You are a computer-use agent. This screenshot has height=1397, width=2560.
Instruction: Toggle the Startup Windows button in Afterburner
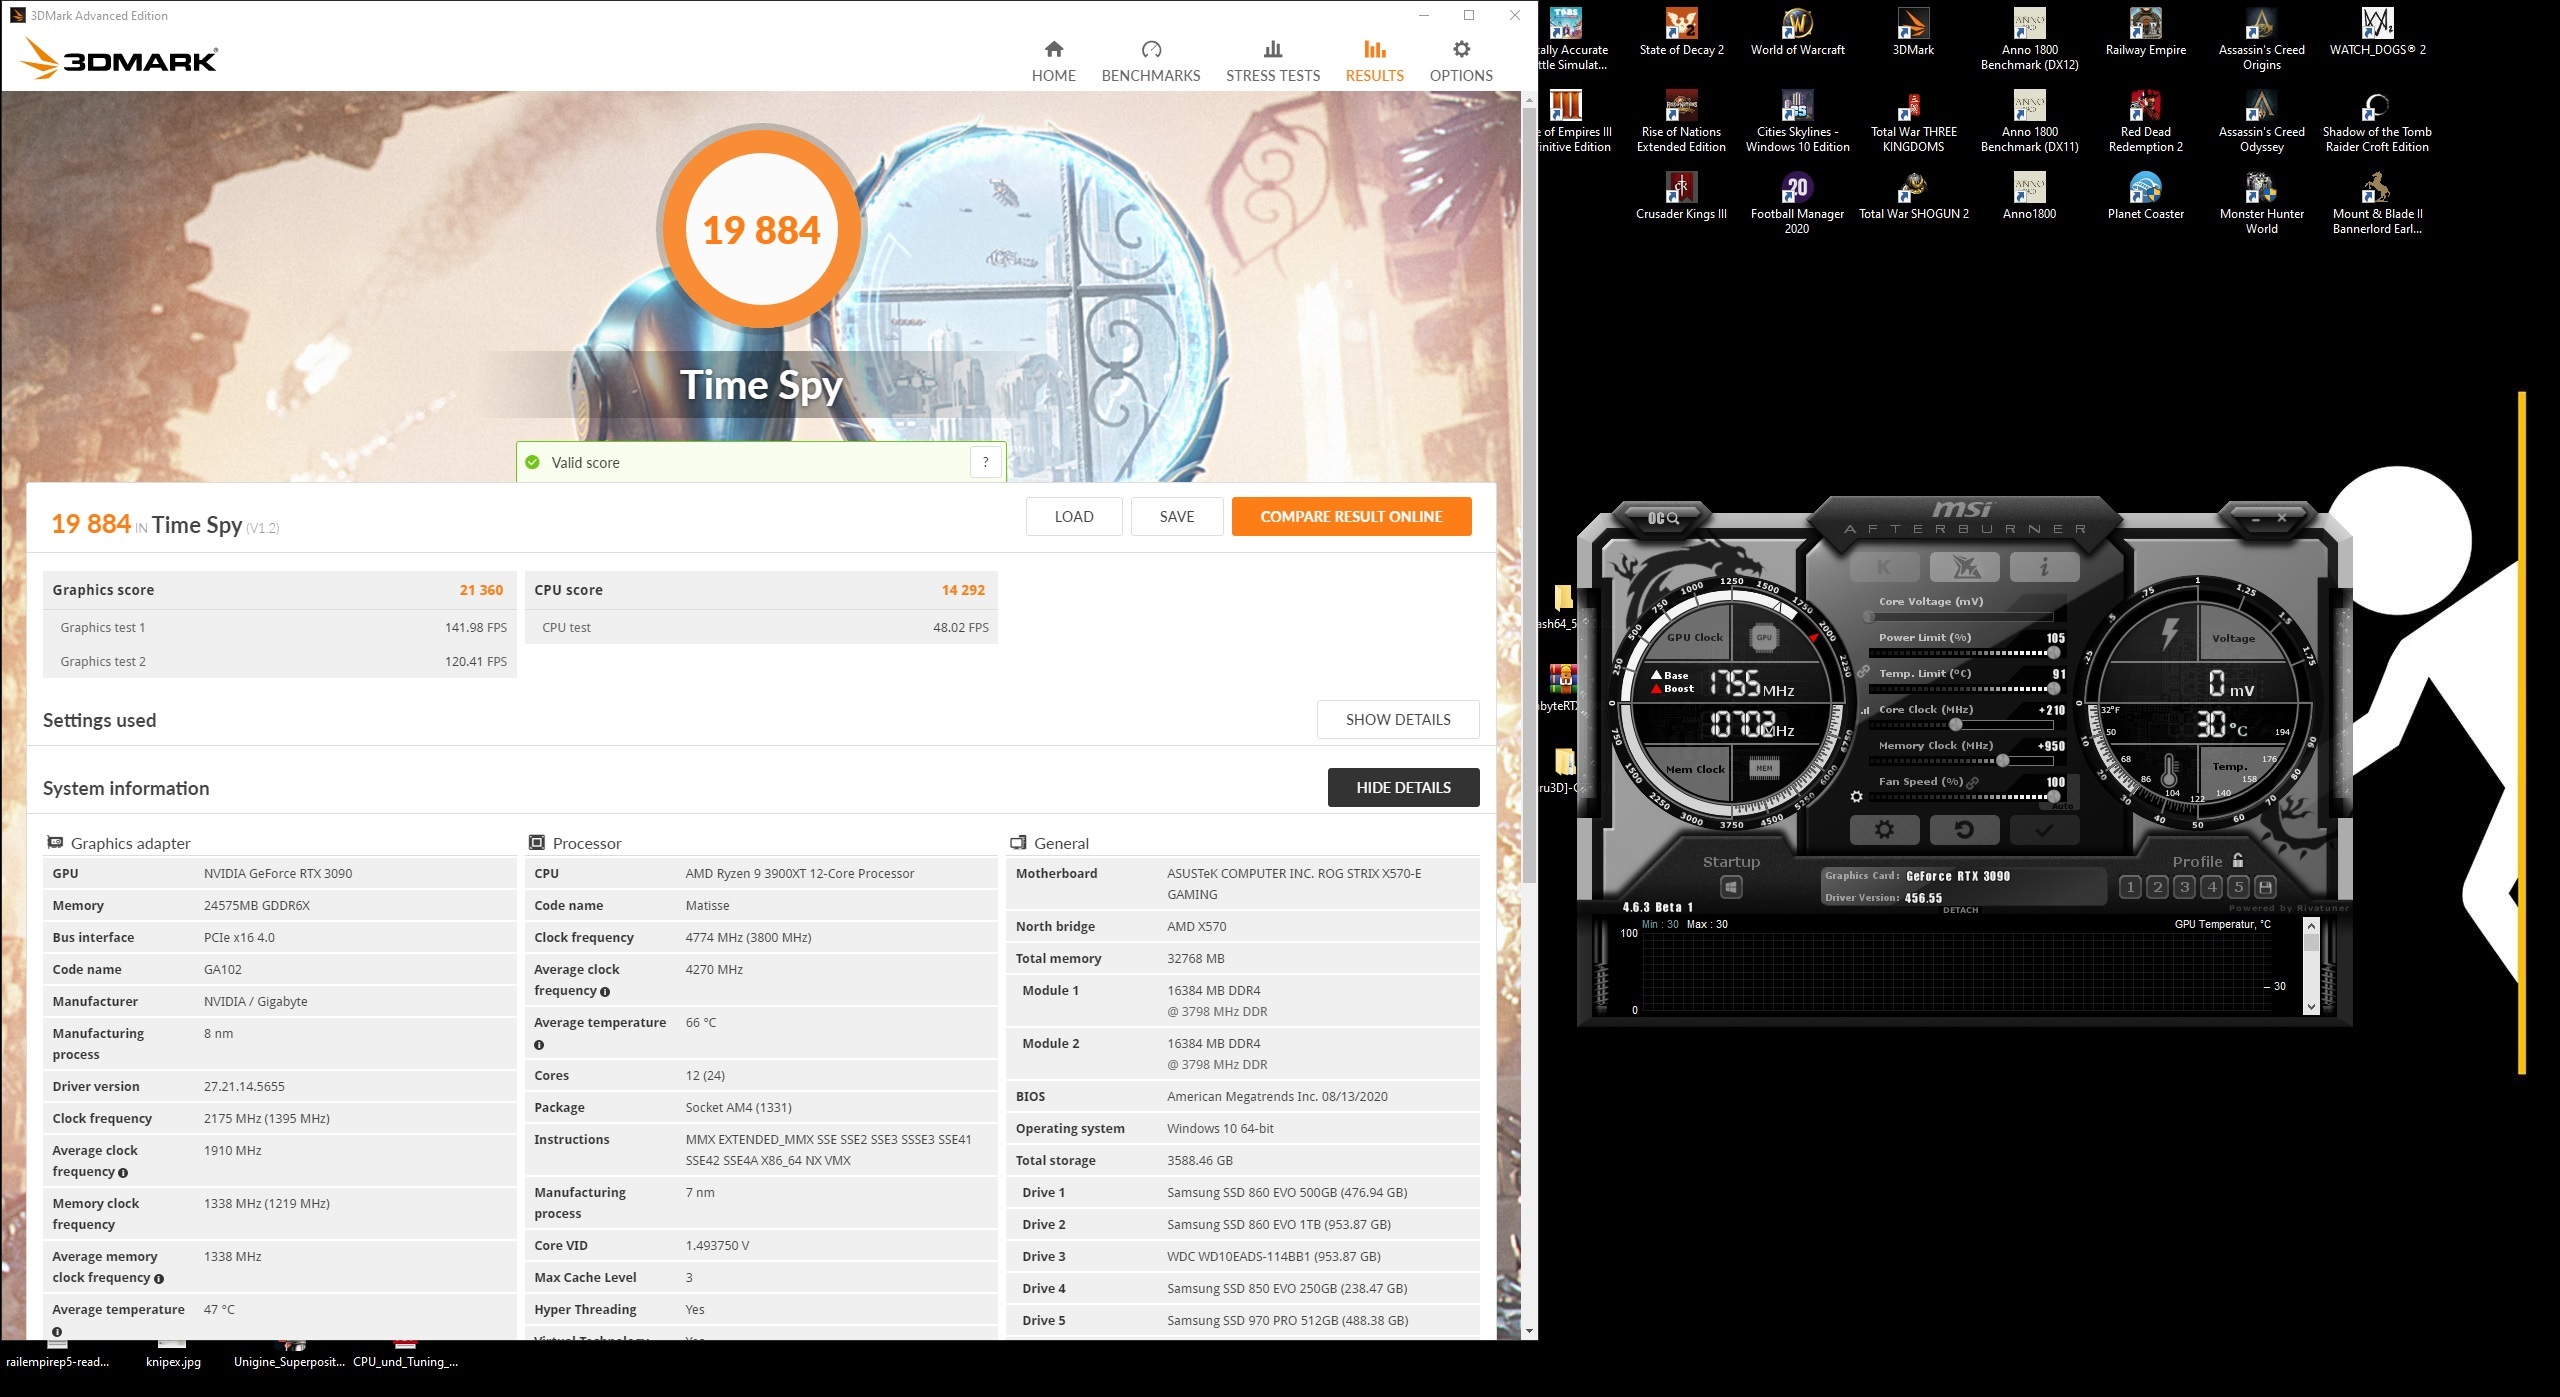(1731, 887)
